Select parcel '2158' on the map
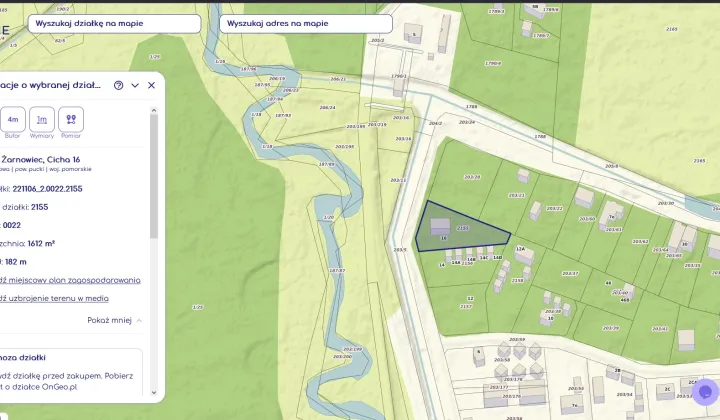 pyautogui.click(x=517, y=280)
